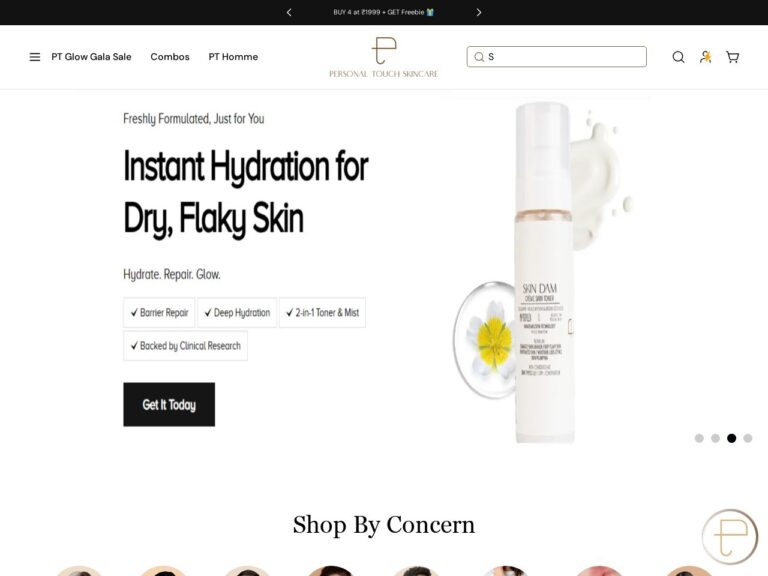Click the search magnifier icon in header
The width and height of the screenshot is (768, 576).
pos(678,57)
